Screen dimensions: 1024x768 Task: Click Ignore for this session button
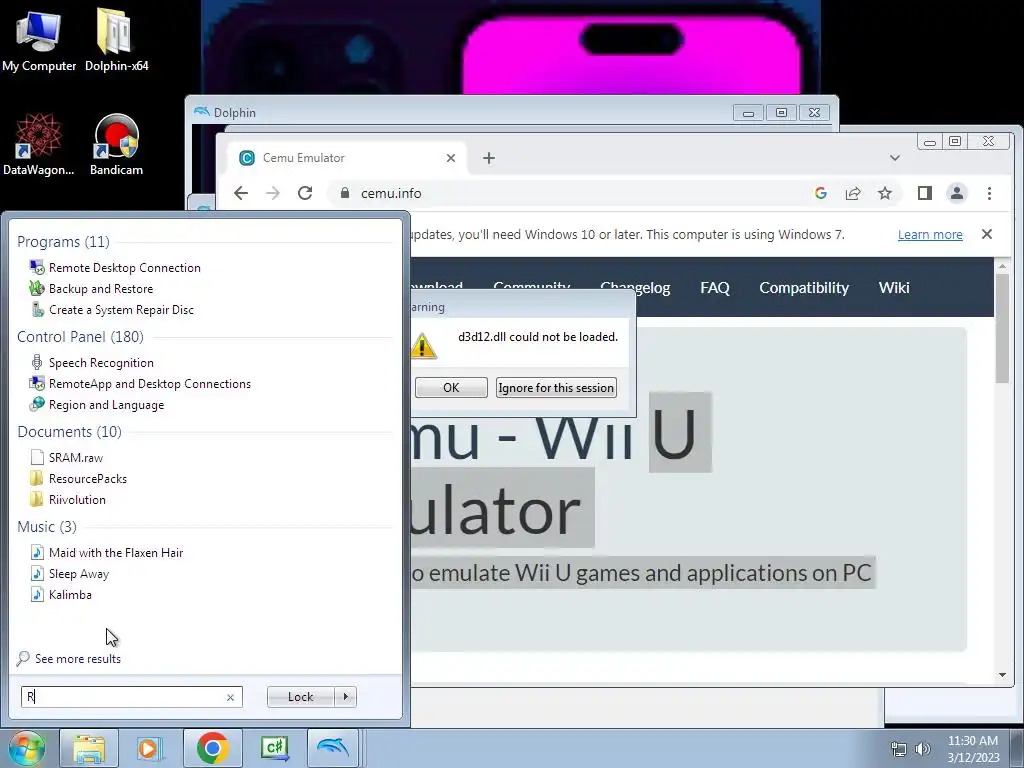point(556,387)
